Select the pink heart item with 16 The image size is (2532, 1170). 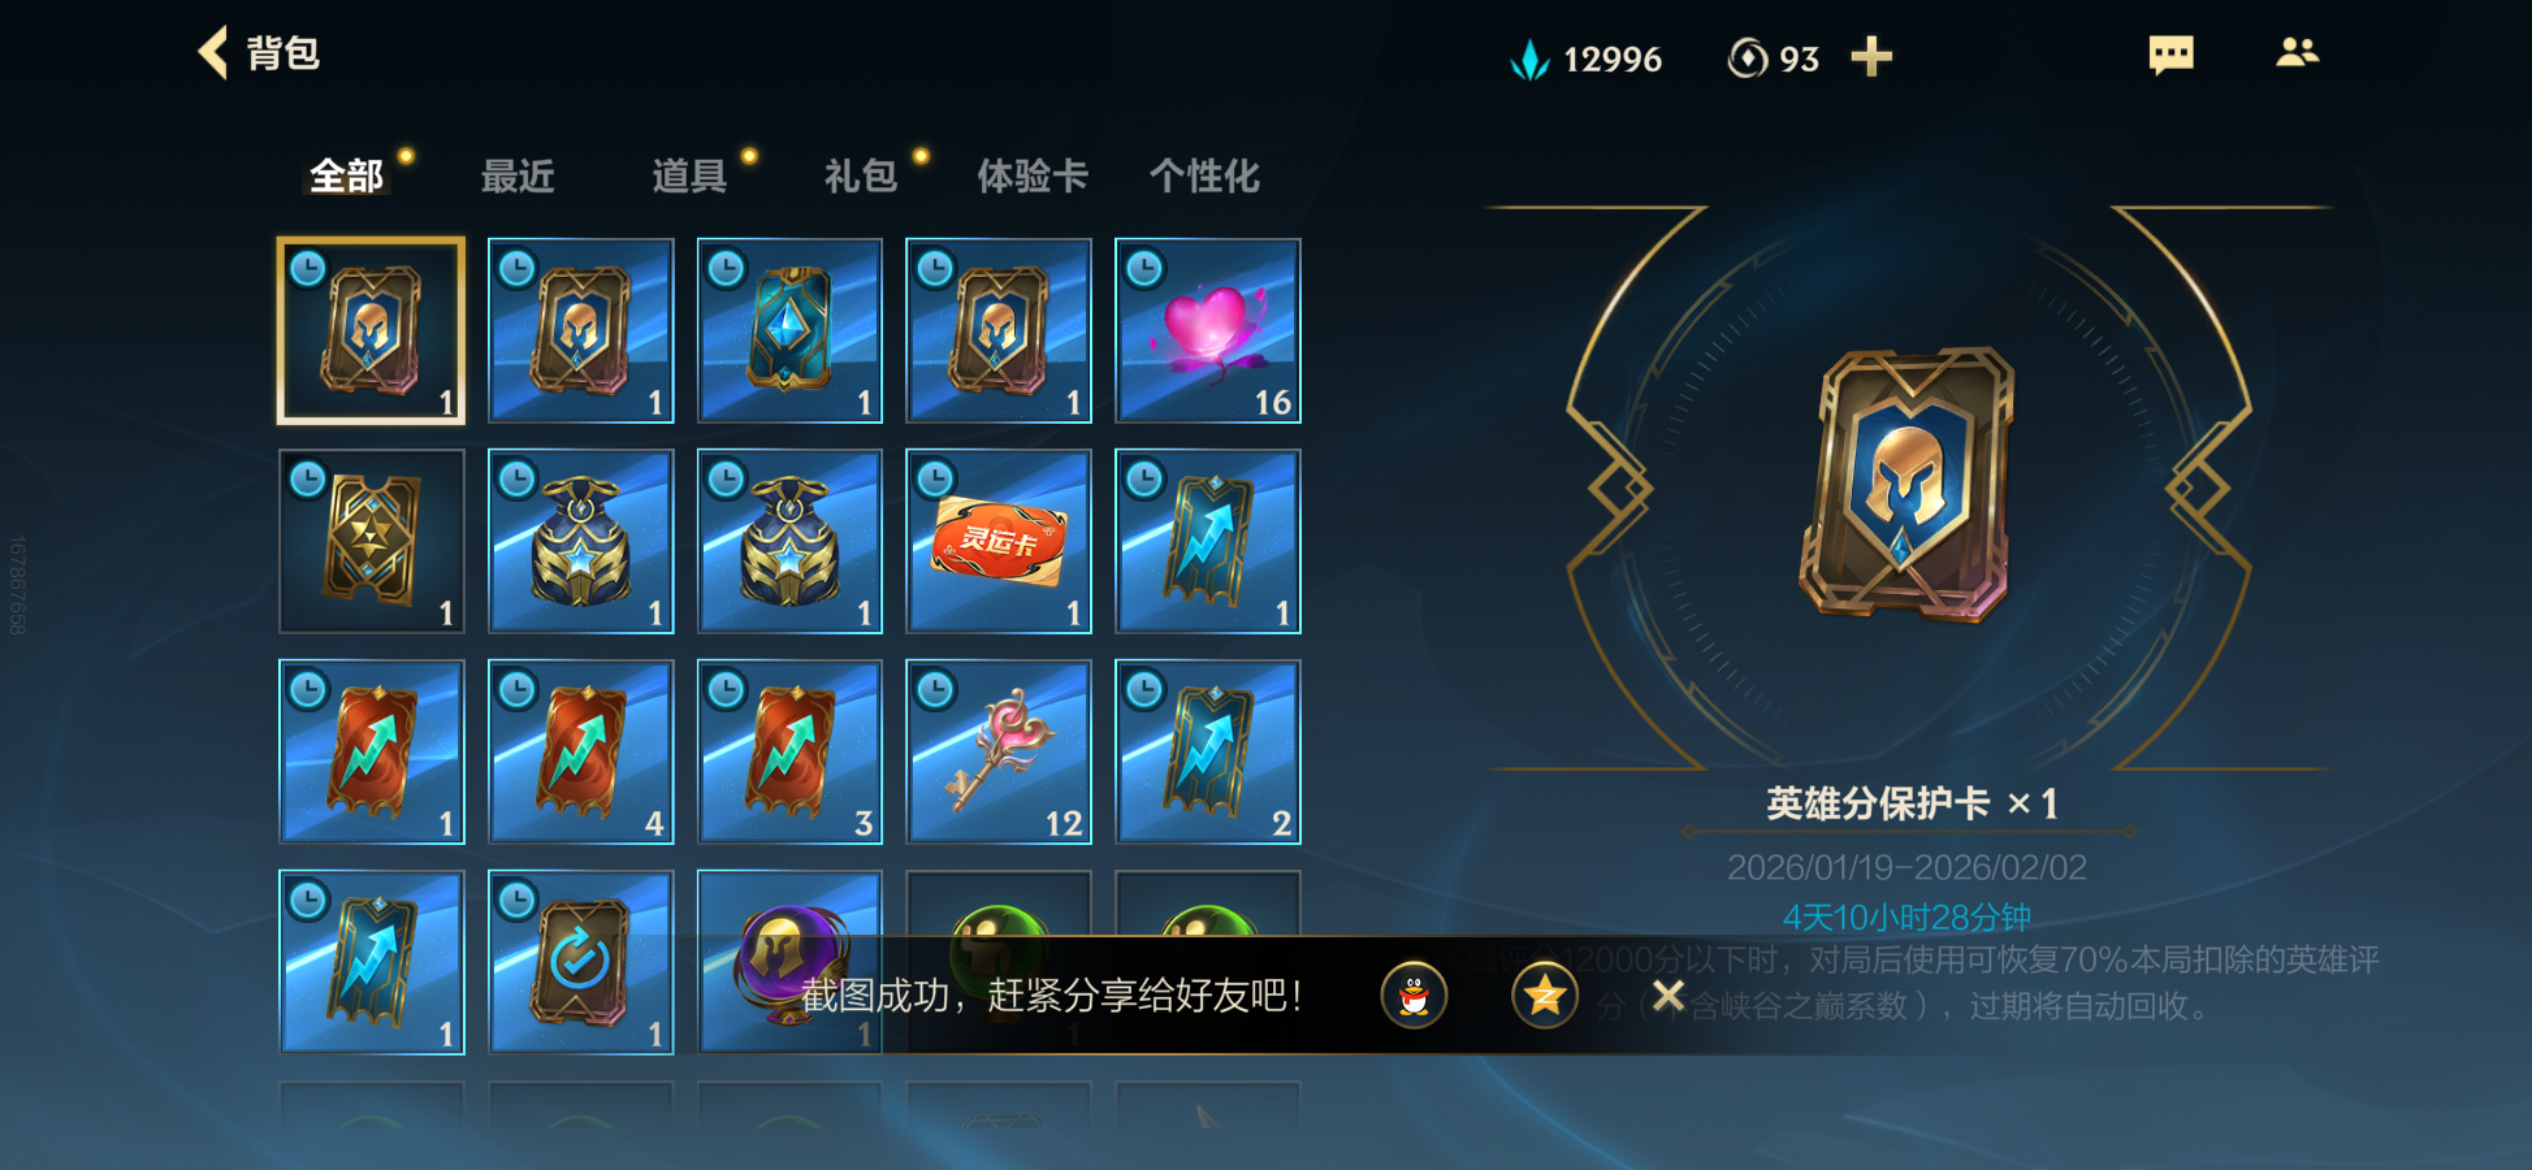click(1208, 331)
